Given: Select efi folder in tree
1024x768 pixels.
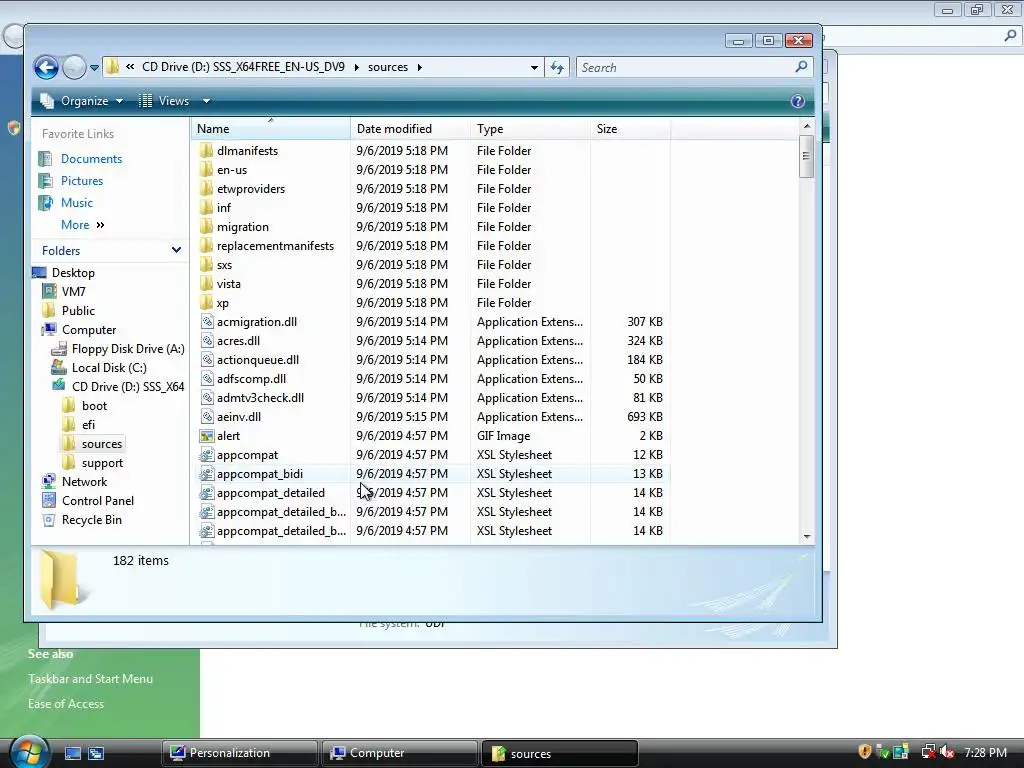Looking at the screenshot, I should click(88, 424).
